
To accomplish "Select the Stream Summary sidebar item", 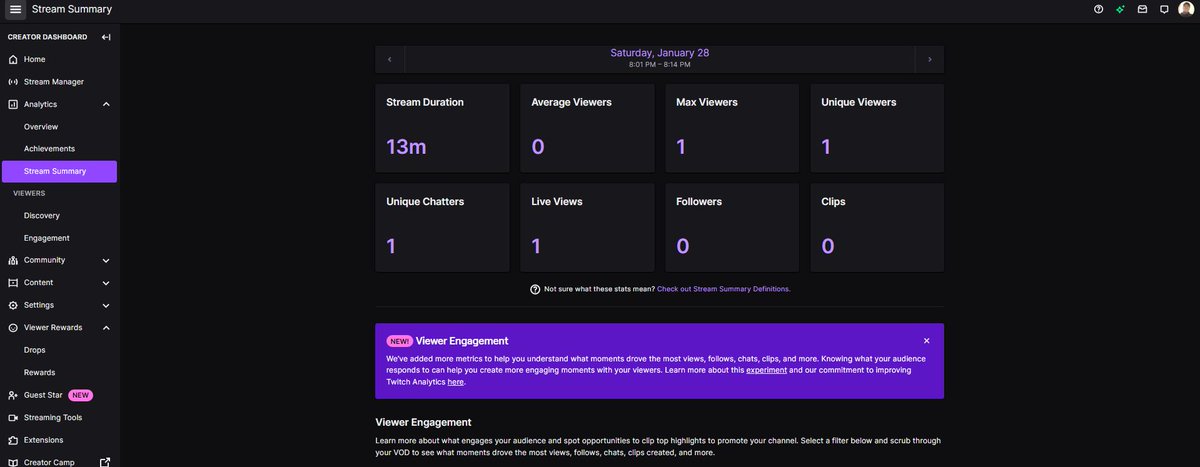I will point(59,171).
